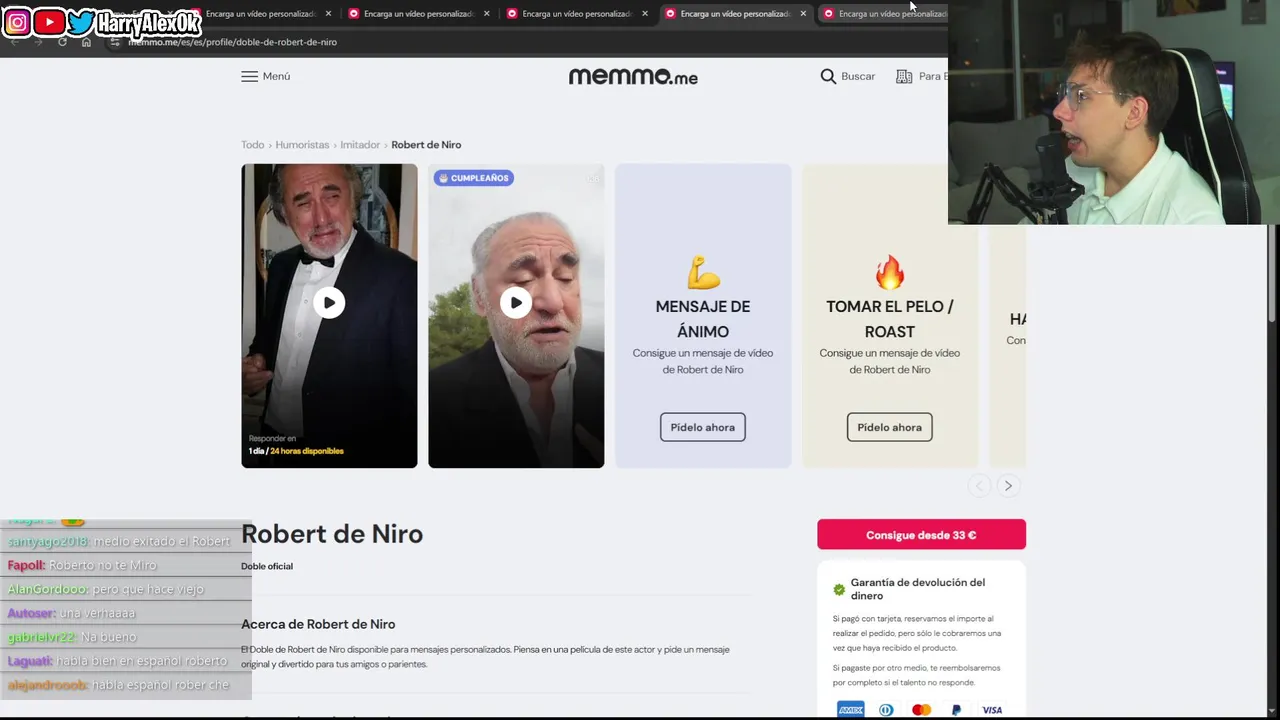Screen dimensions: 1280x720
Task: Click the flexed biceps emoji on Mensaje de Ánimo
Action: [x=703, y=272]
